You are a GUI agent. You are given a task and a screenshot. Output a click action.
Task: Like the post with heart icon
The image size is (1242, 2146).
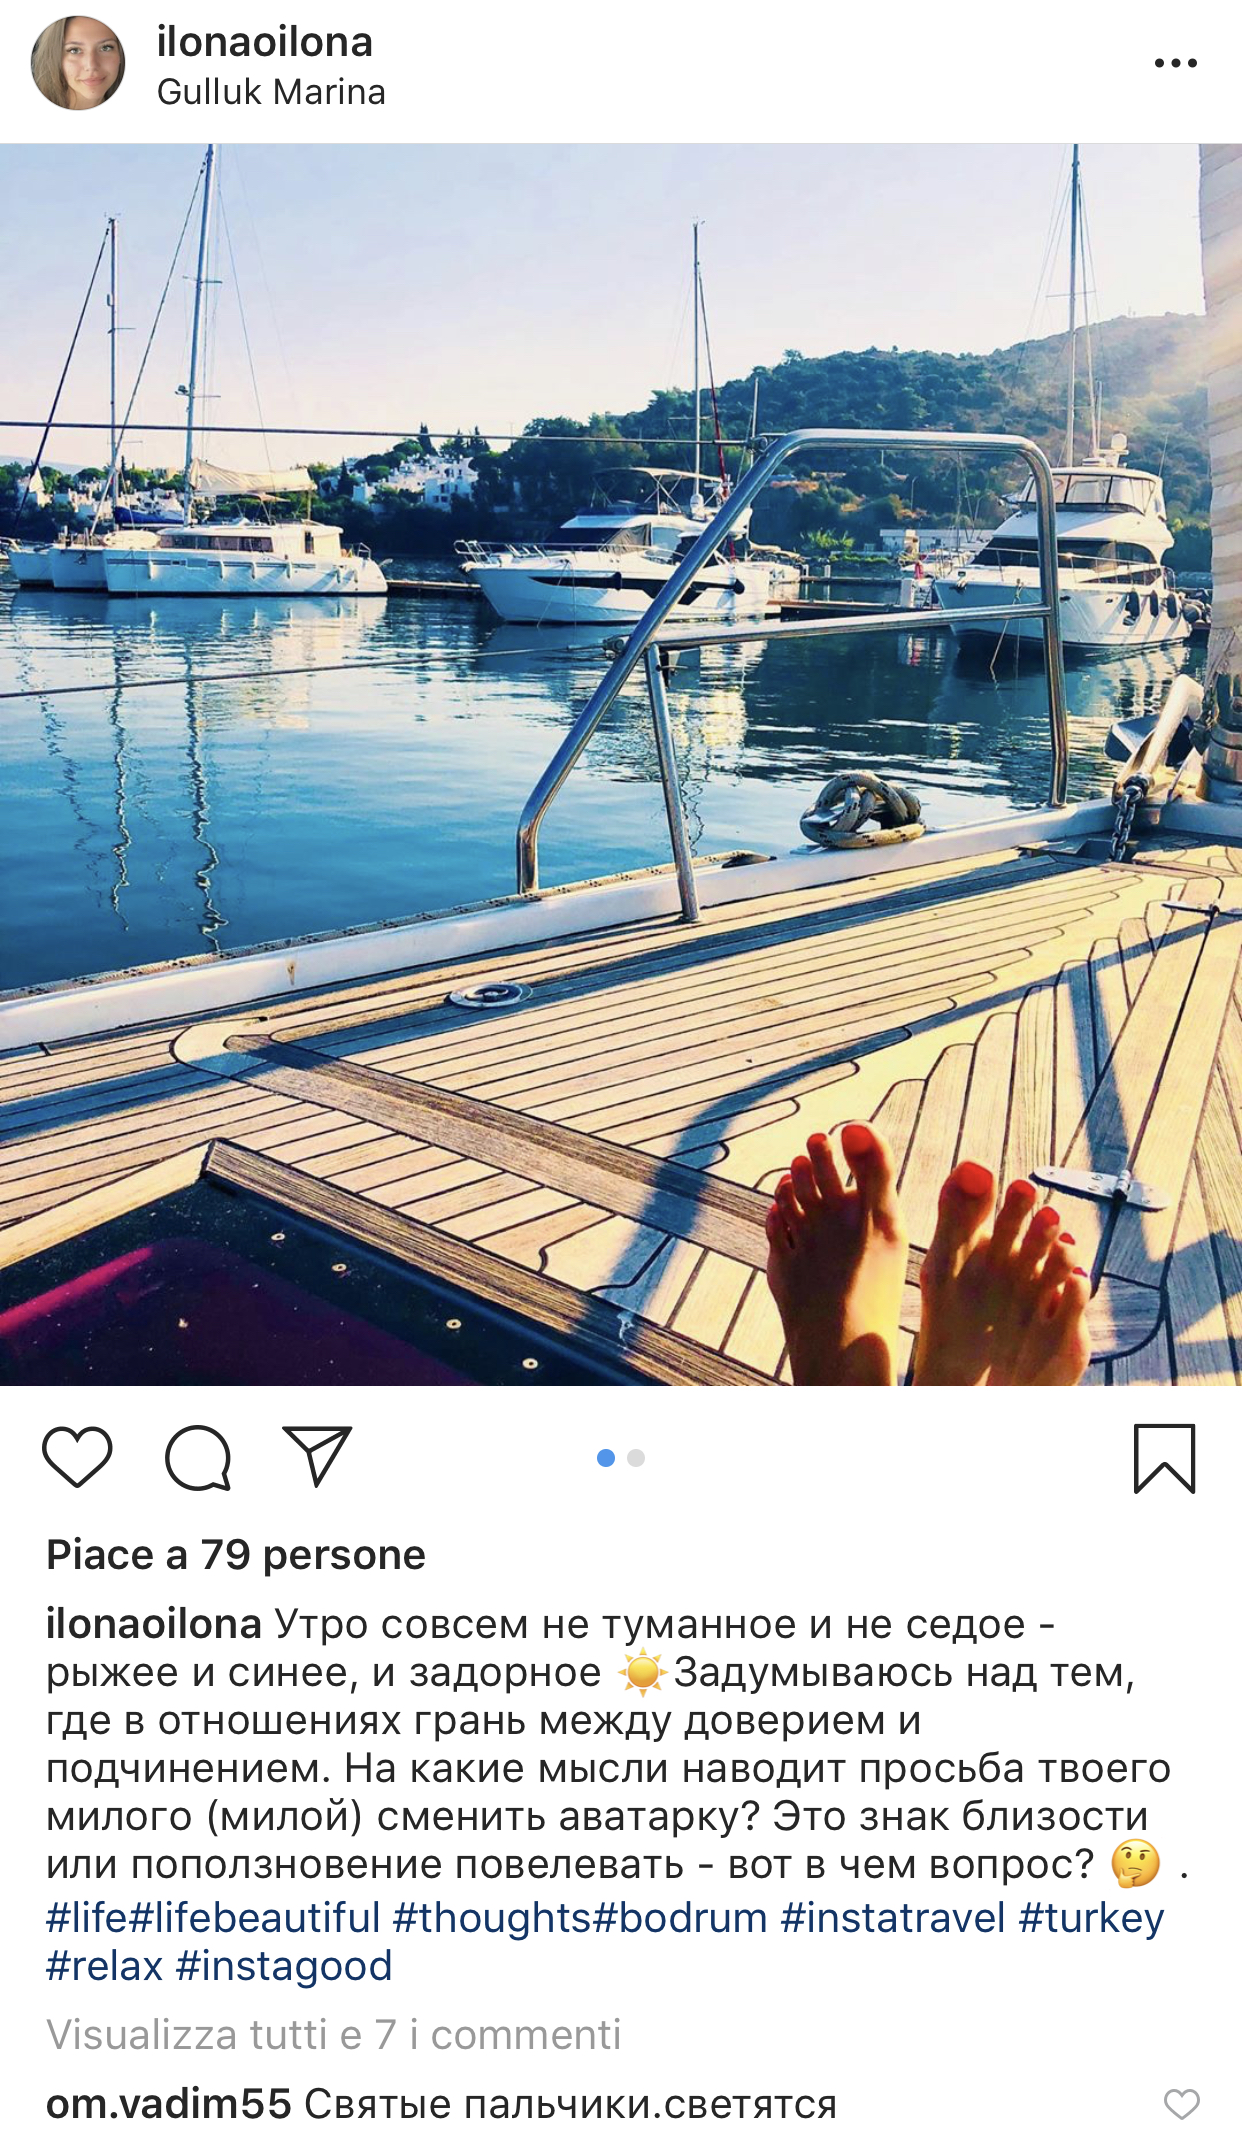pyautogui.click(x=77, y=1457)
